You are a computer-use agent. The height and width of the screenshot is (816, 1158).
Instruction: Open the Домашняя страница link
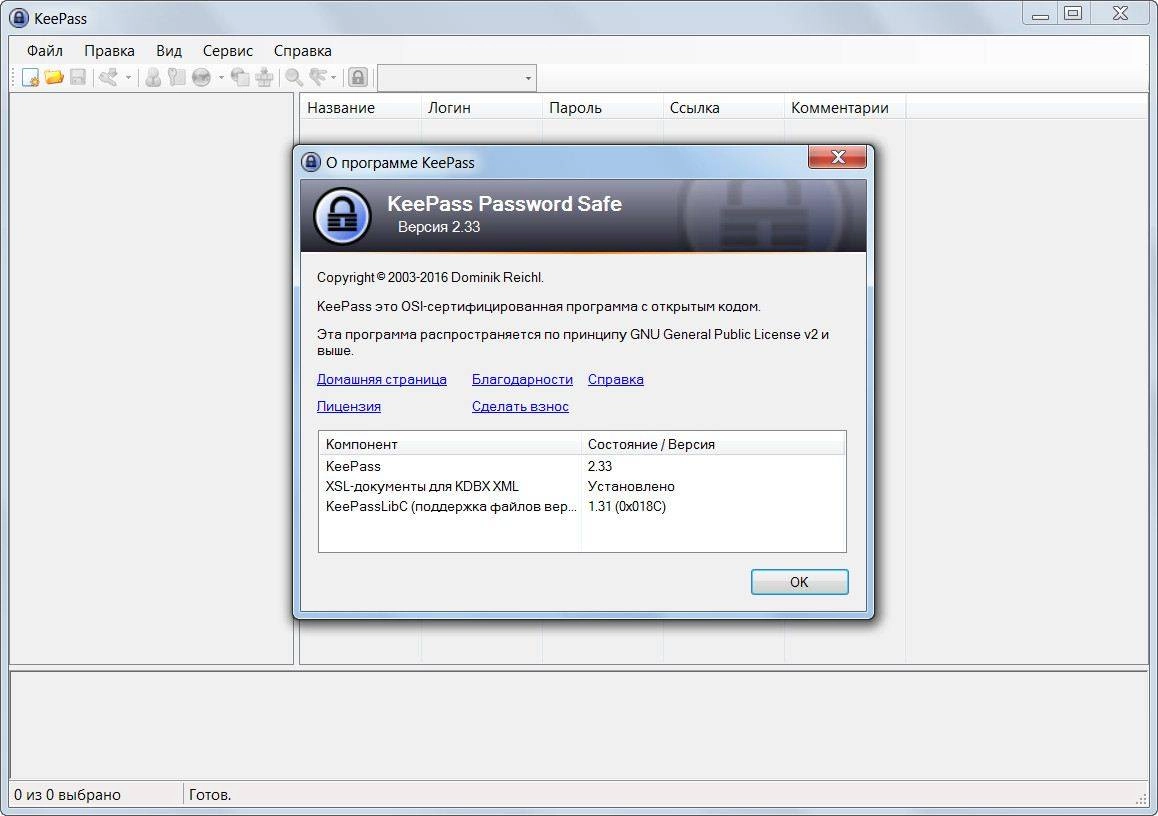(x=382, y=380)
